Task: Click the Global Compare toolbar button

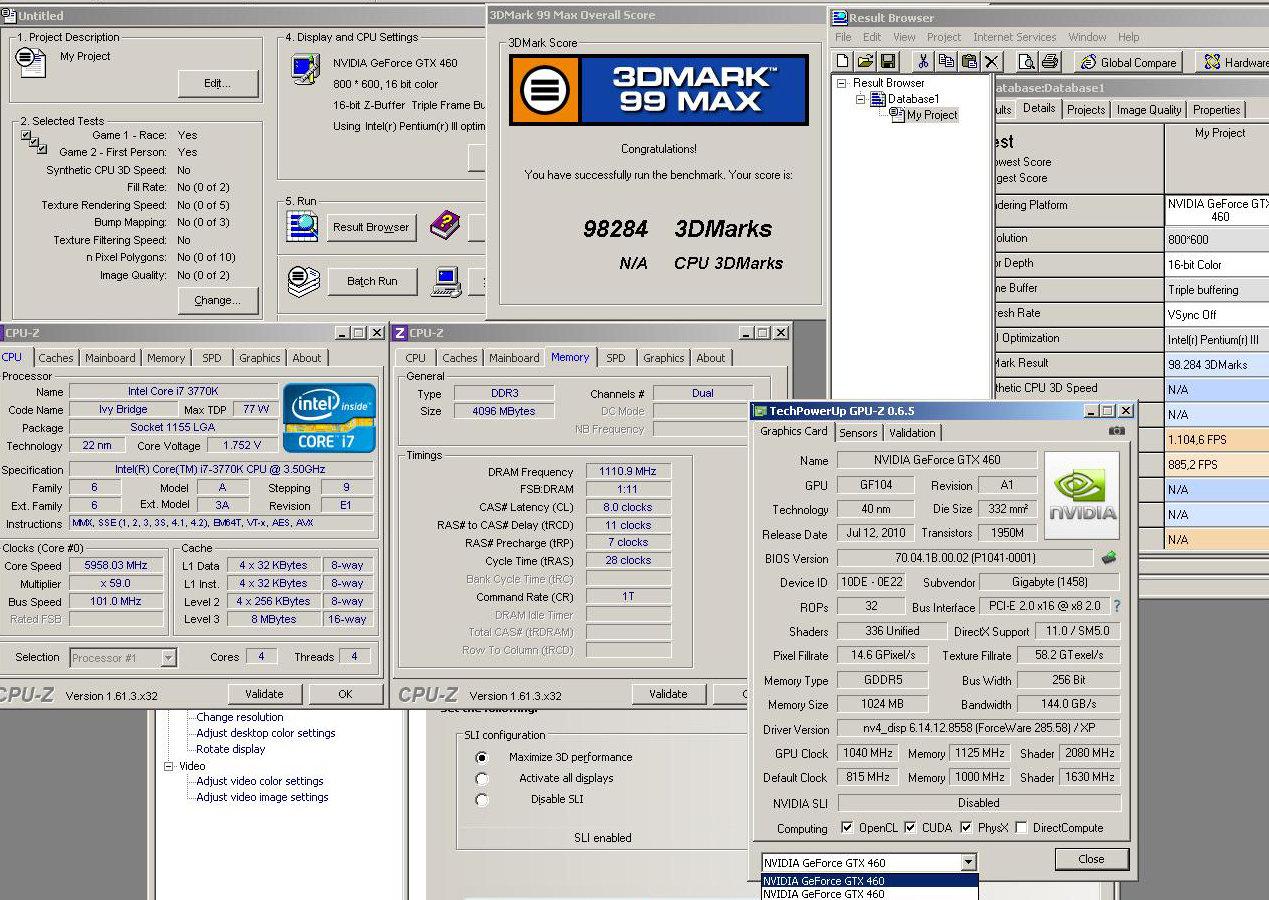Action: 1129,62
